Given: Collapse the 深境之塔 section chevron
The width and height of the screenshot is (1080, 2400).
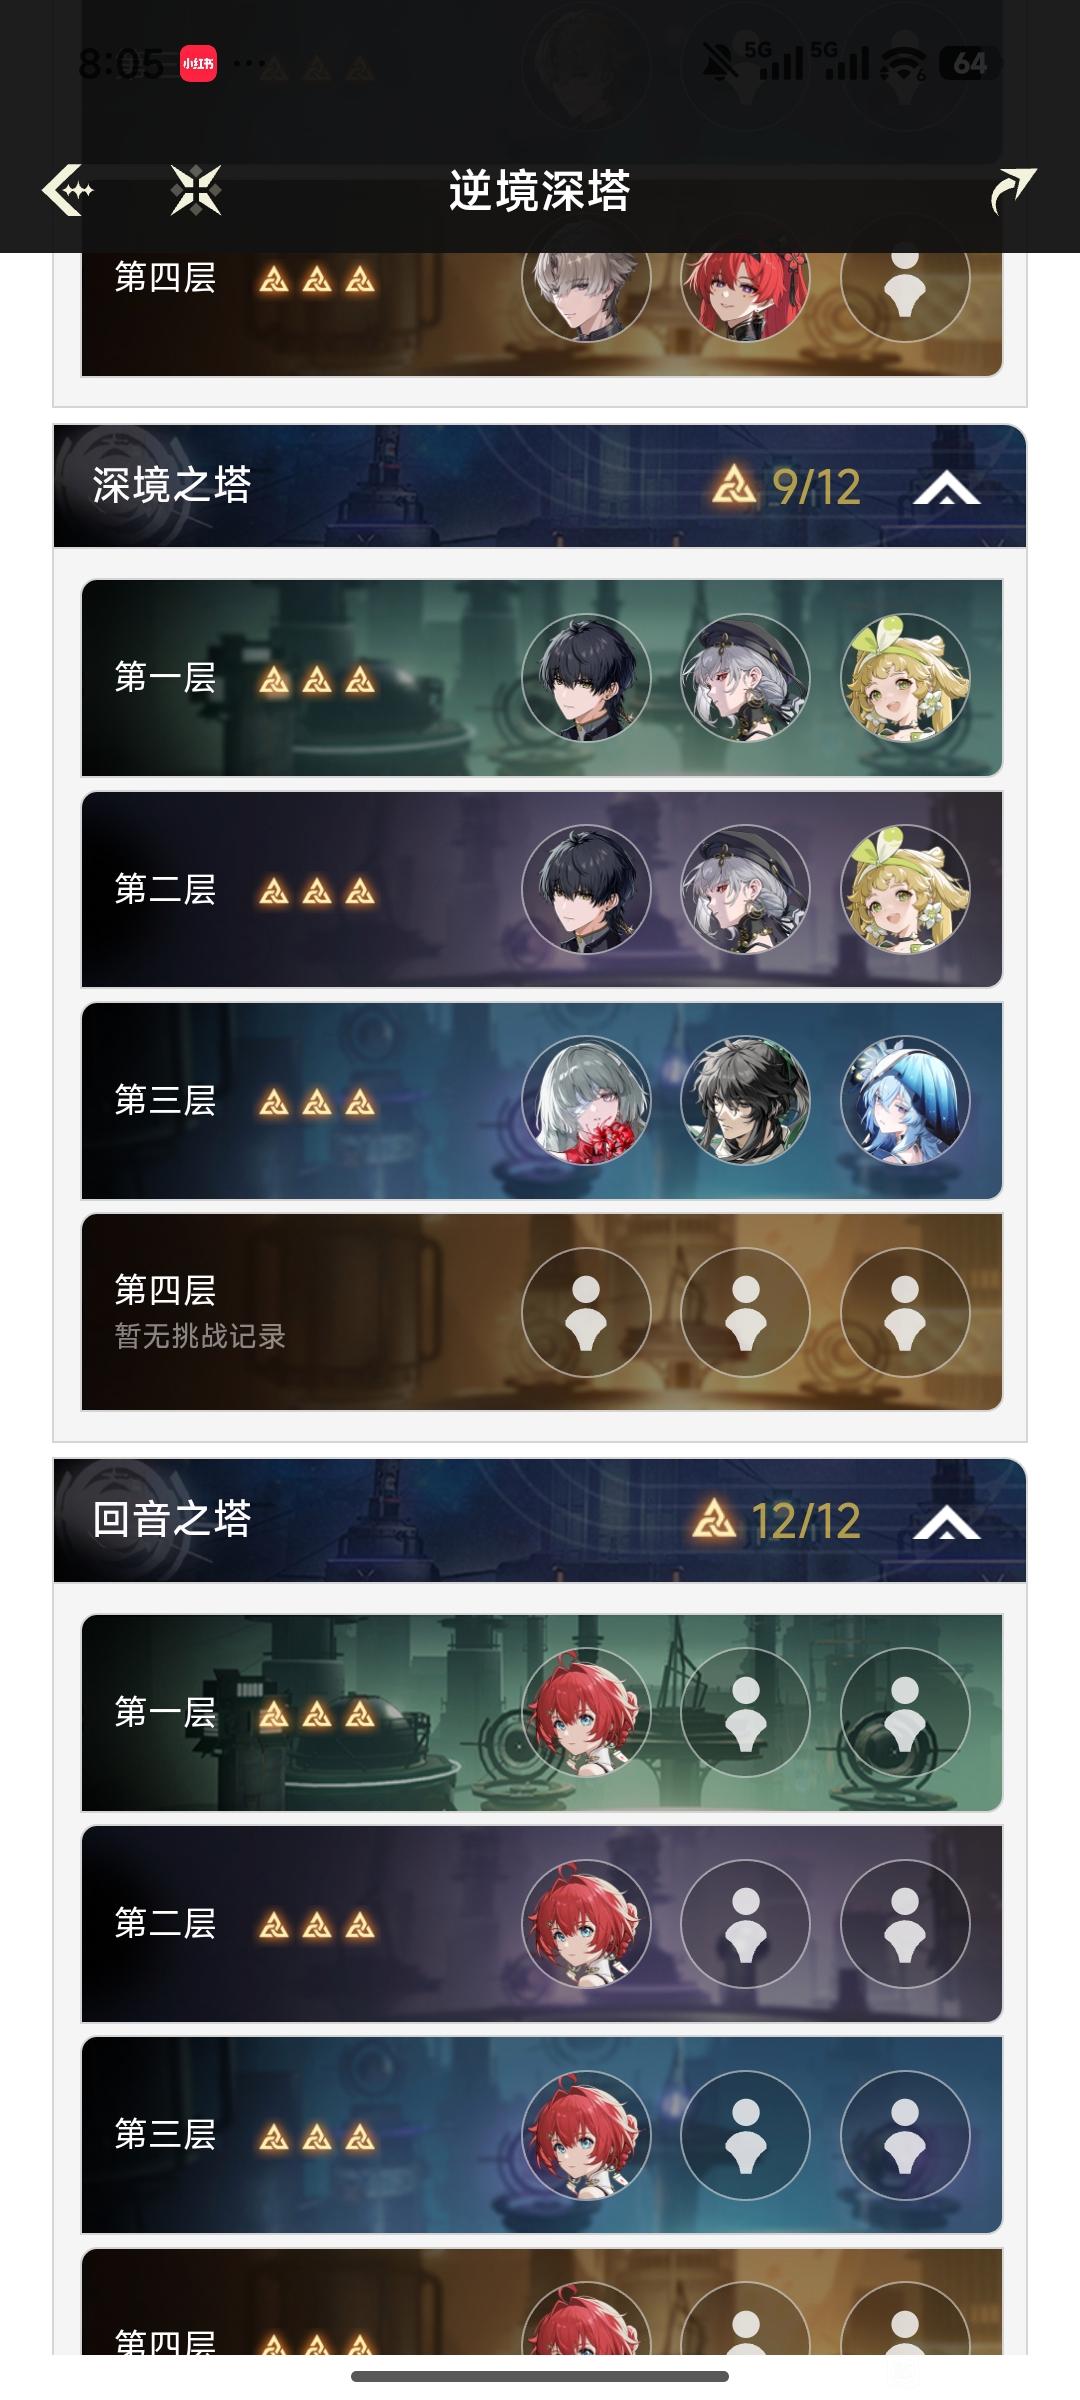Looking at the screenshot, I should (946, 487).
